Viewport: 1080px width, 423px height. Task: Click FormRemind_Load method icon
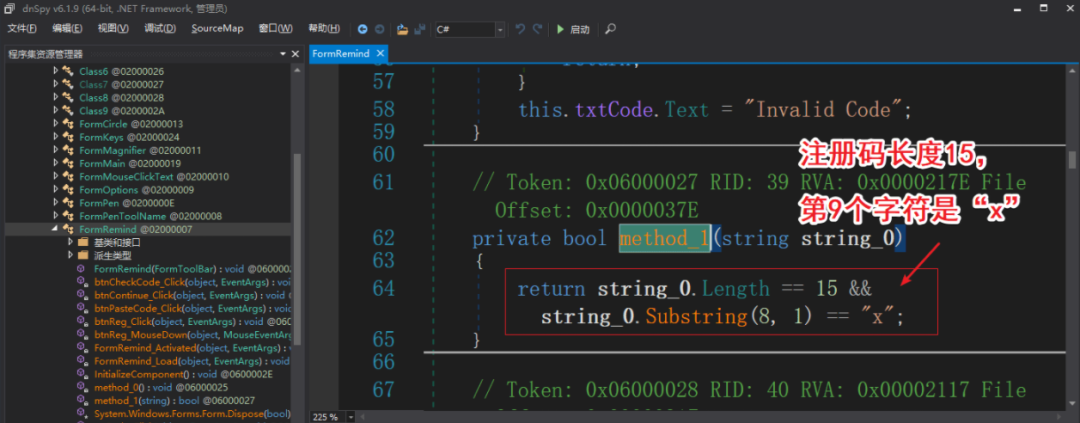click(82, 360)
